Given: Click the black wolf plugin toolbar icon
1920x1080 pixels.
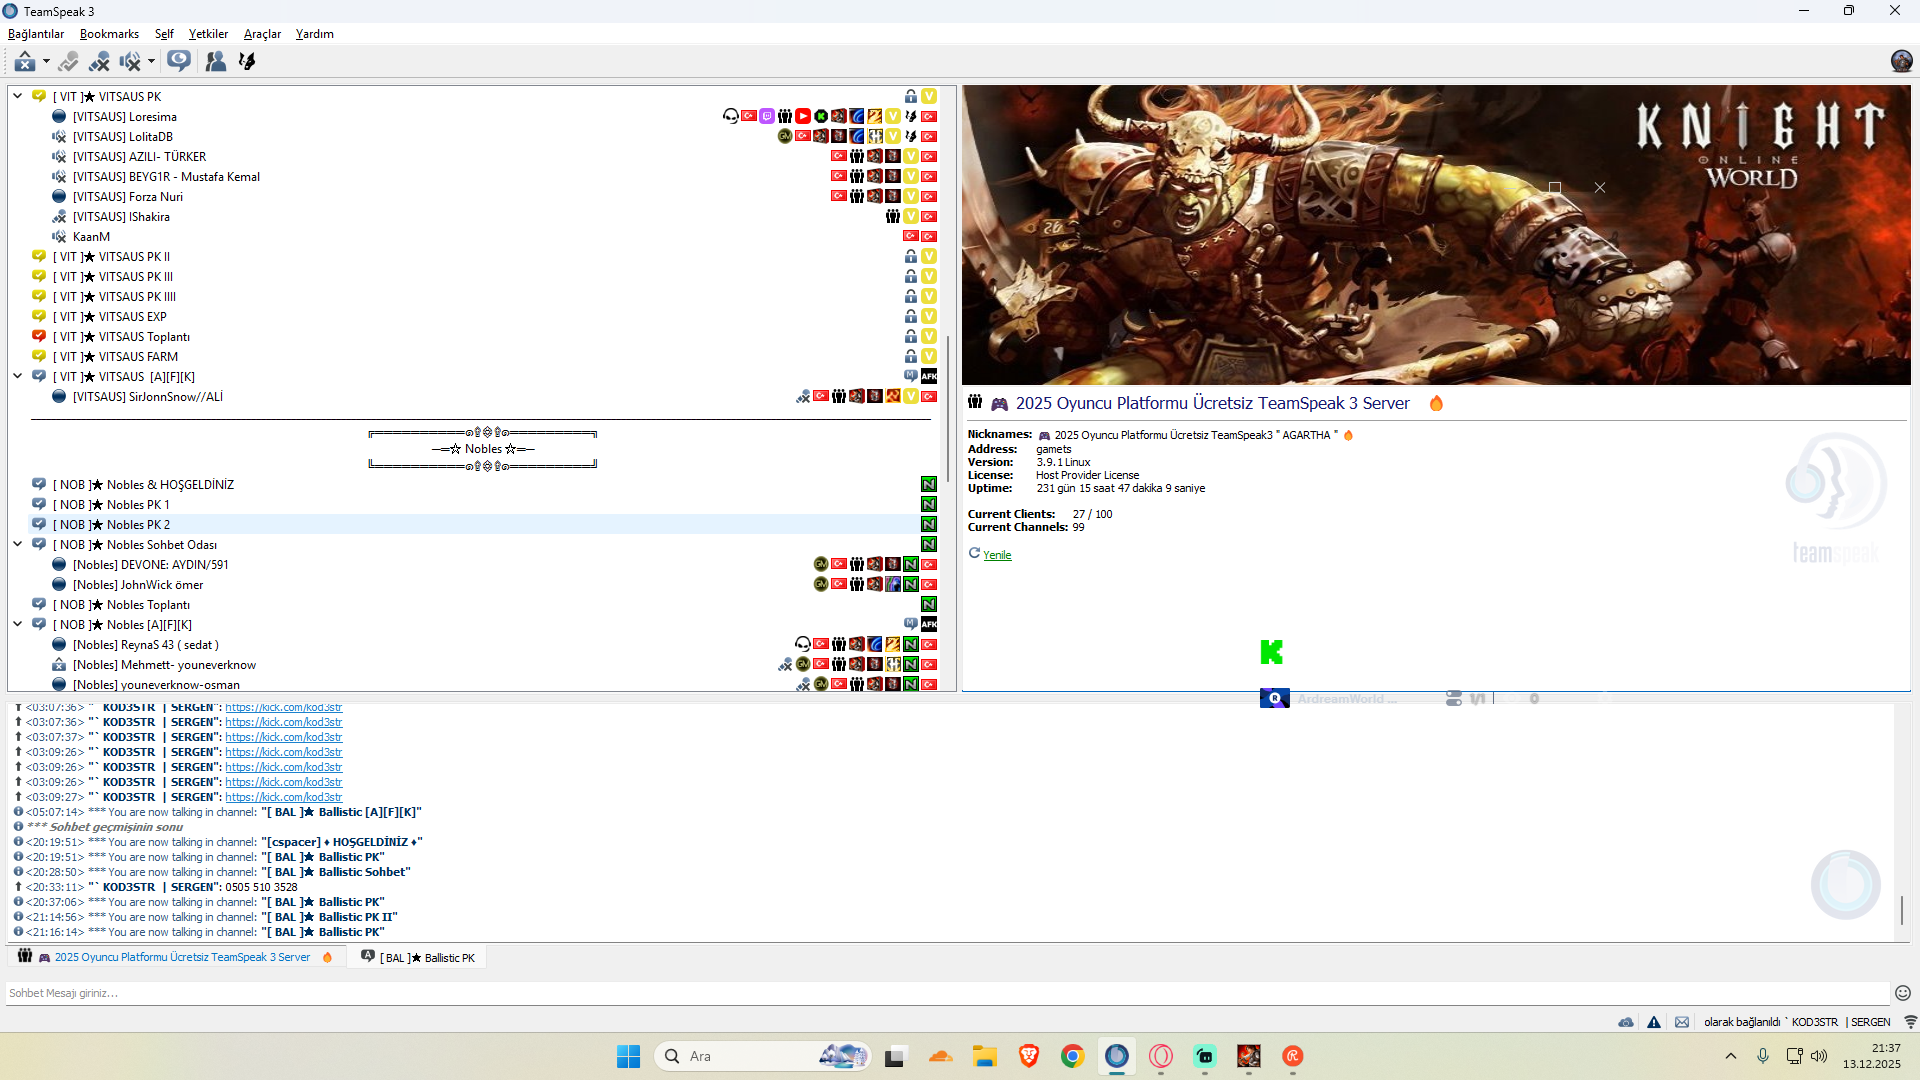Looking at the screenshot, I should [x=247, y=62].
